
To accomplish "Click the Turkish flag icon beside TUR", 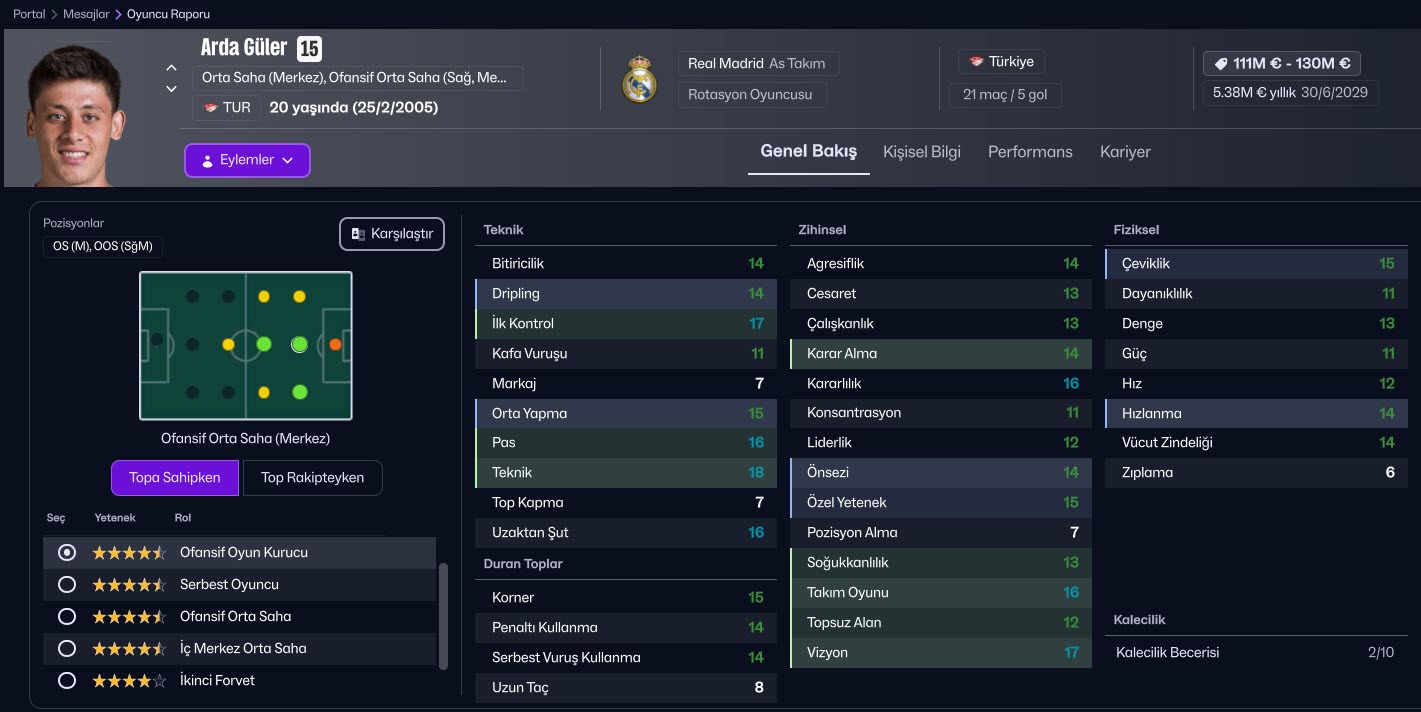I will pos(210,108).
